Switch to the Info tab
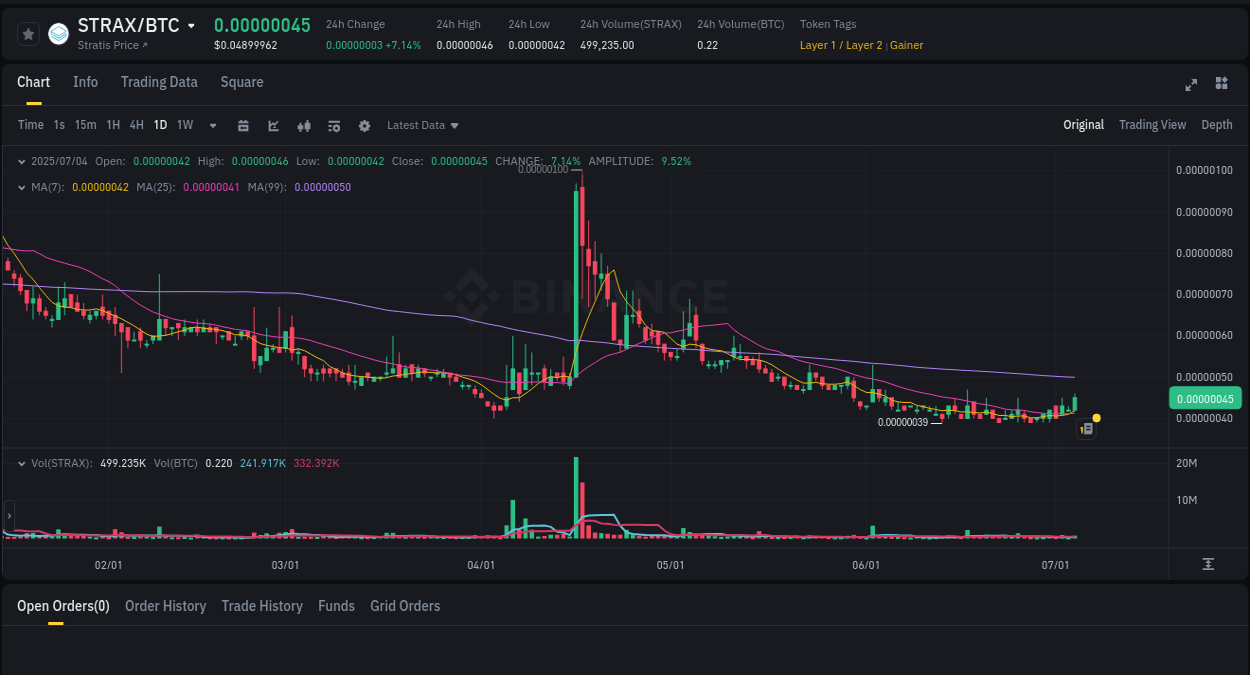This screenshot has height=675, width=1250. tap(85, 82)
